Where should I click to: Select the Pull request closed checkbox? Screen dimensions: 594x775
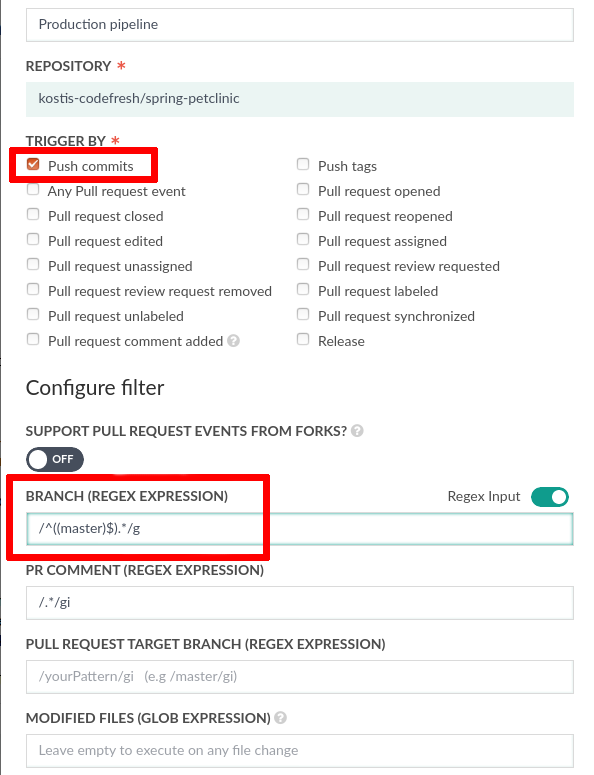coord(33,214)
